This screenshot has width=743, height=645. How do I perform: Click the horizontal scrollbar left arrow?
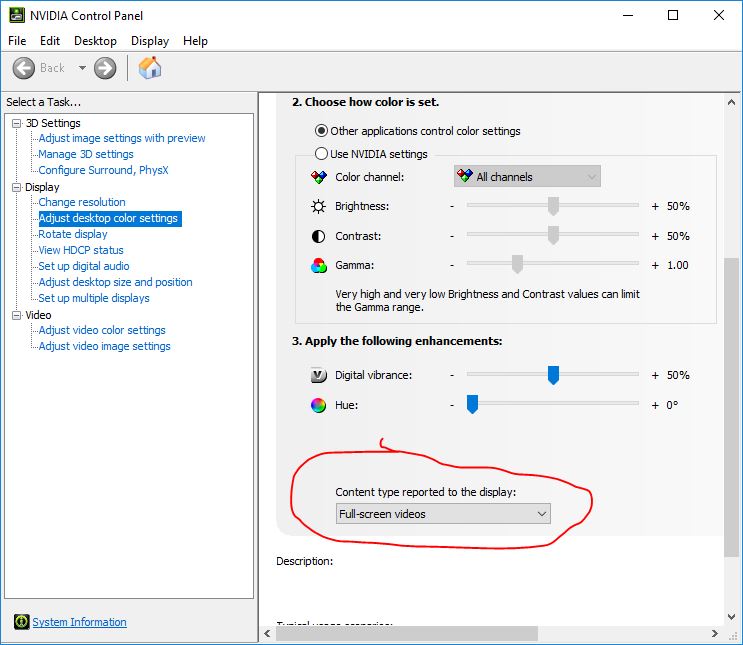(x=267, y=634)
